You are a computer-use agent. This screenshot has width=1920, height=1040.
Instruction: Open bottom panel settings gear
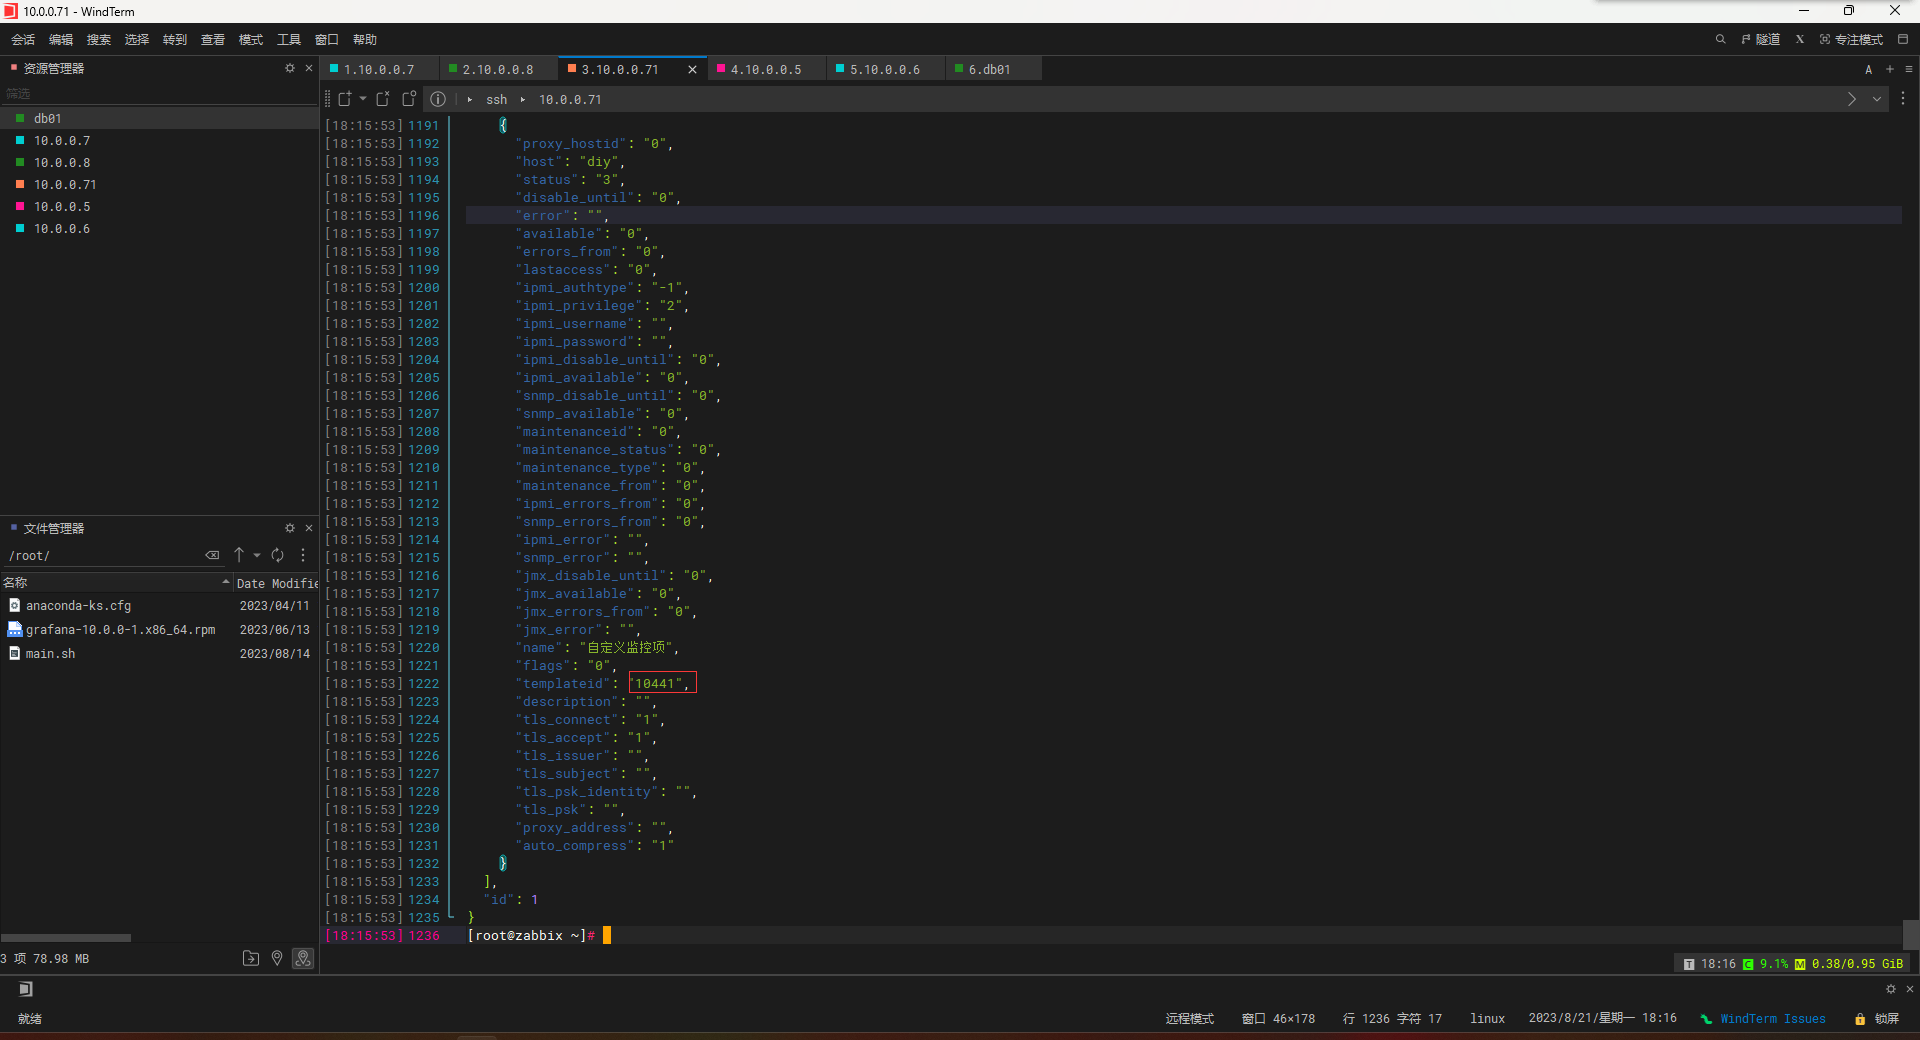[1891, 988]
